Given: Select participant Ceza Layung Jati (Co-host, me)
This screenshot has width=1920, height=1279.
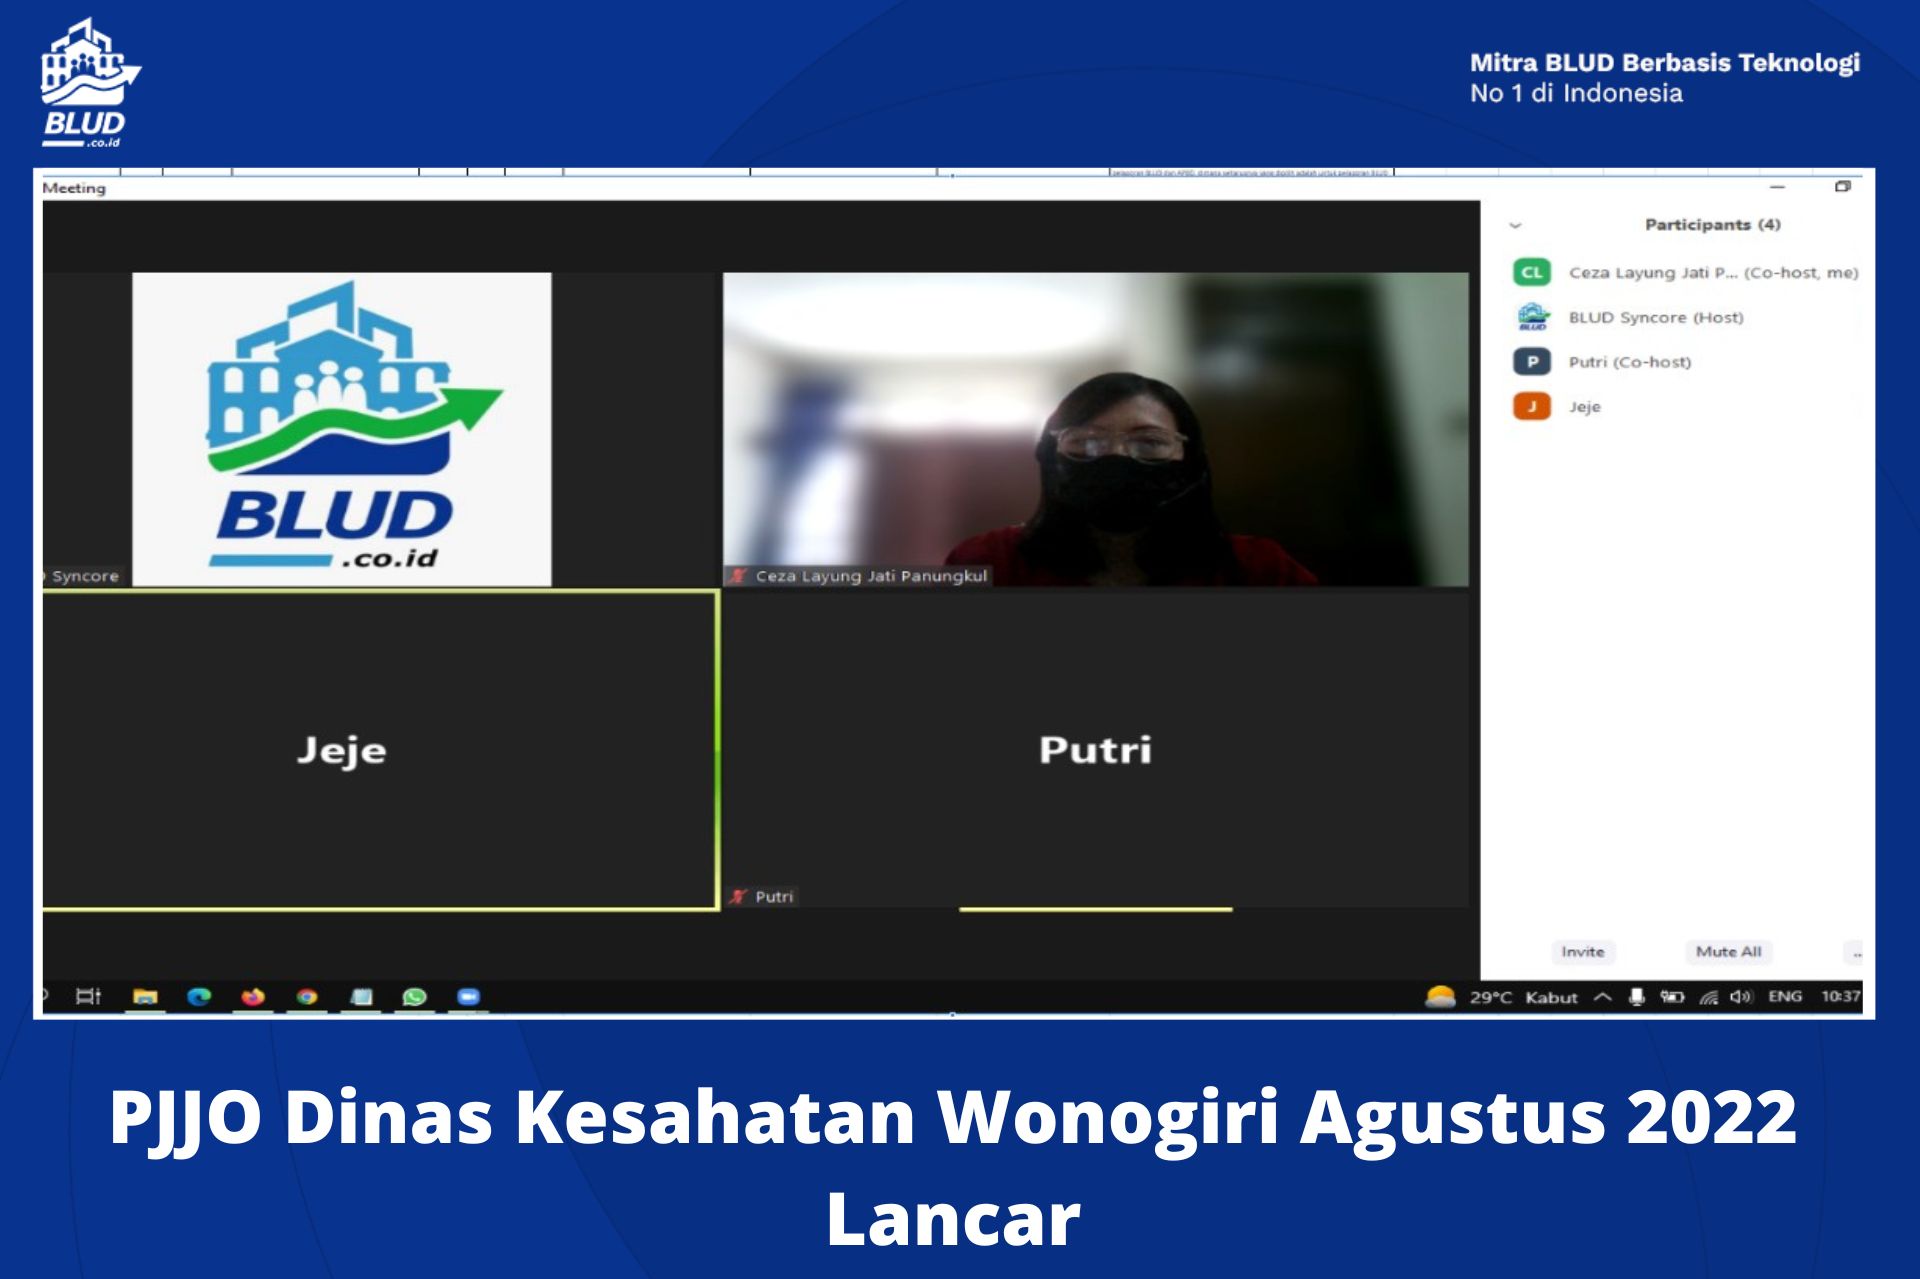Looking at the screenshot, I should pos(1686,272).
